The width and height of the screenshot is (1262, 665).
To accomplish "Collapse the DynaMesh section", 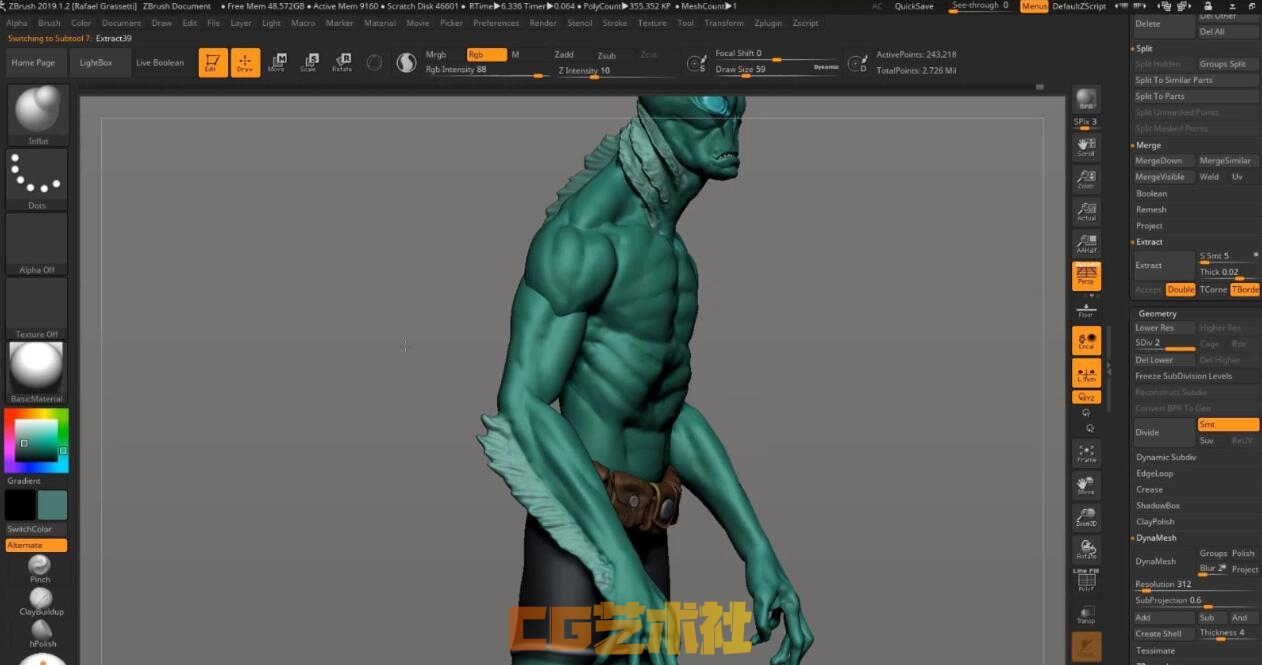I will (1156, 538).
